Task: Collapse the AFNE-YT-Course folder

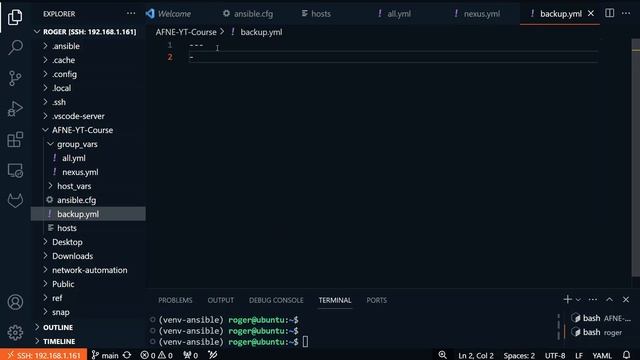Action: click(88, 130)
